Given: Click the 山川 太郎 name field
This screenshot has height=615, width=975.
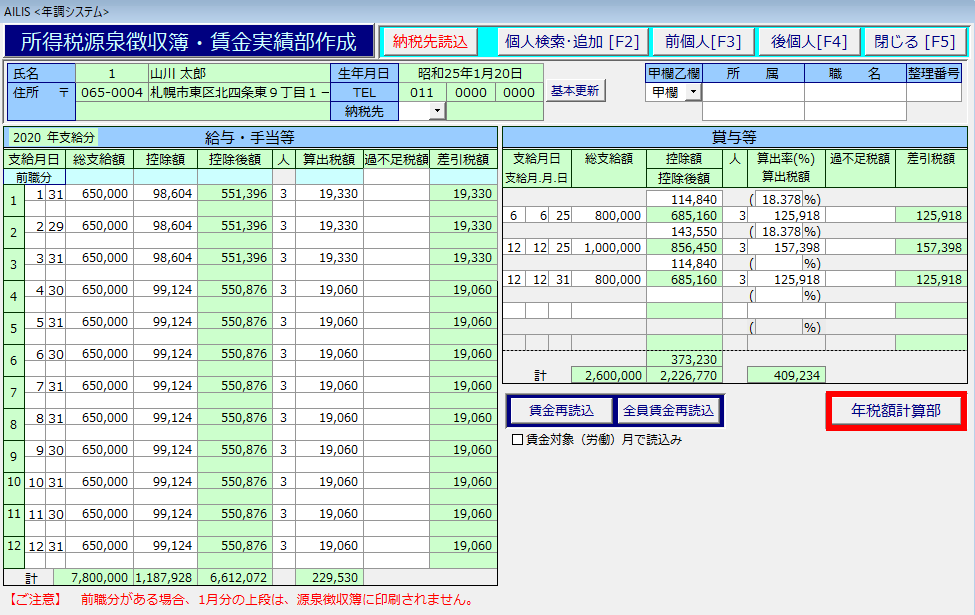Looking at the screenshot, I should coord(238,73).
